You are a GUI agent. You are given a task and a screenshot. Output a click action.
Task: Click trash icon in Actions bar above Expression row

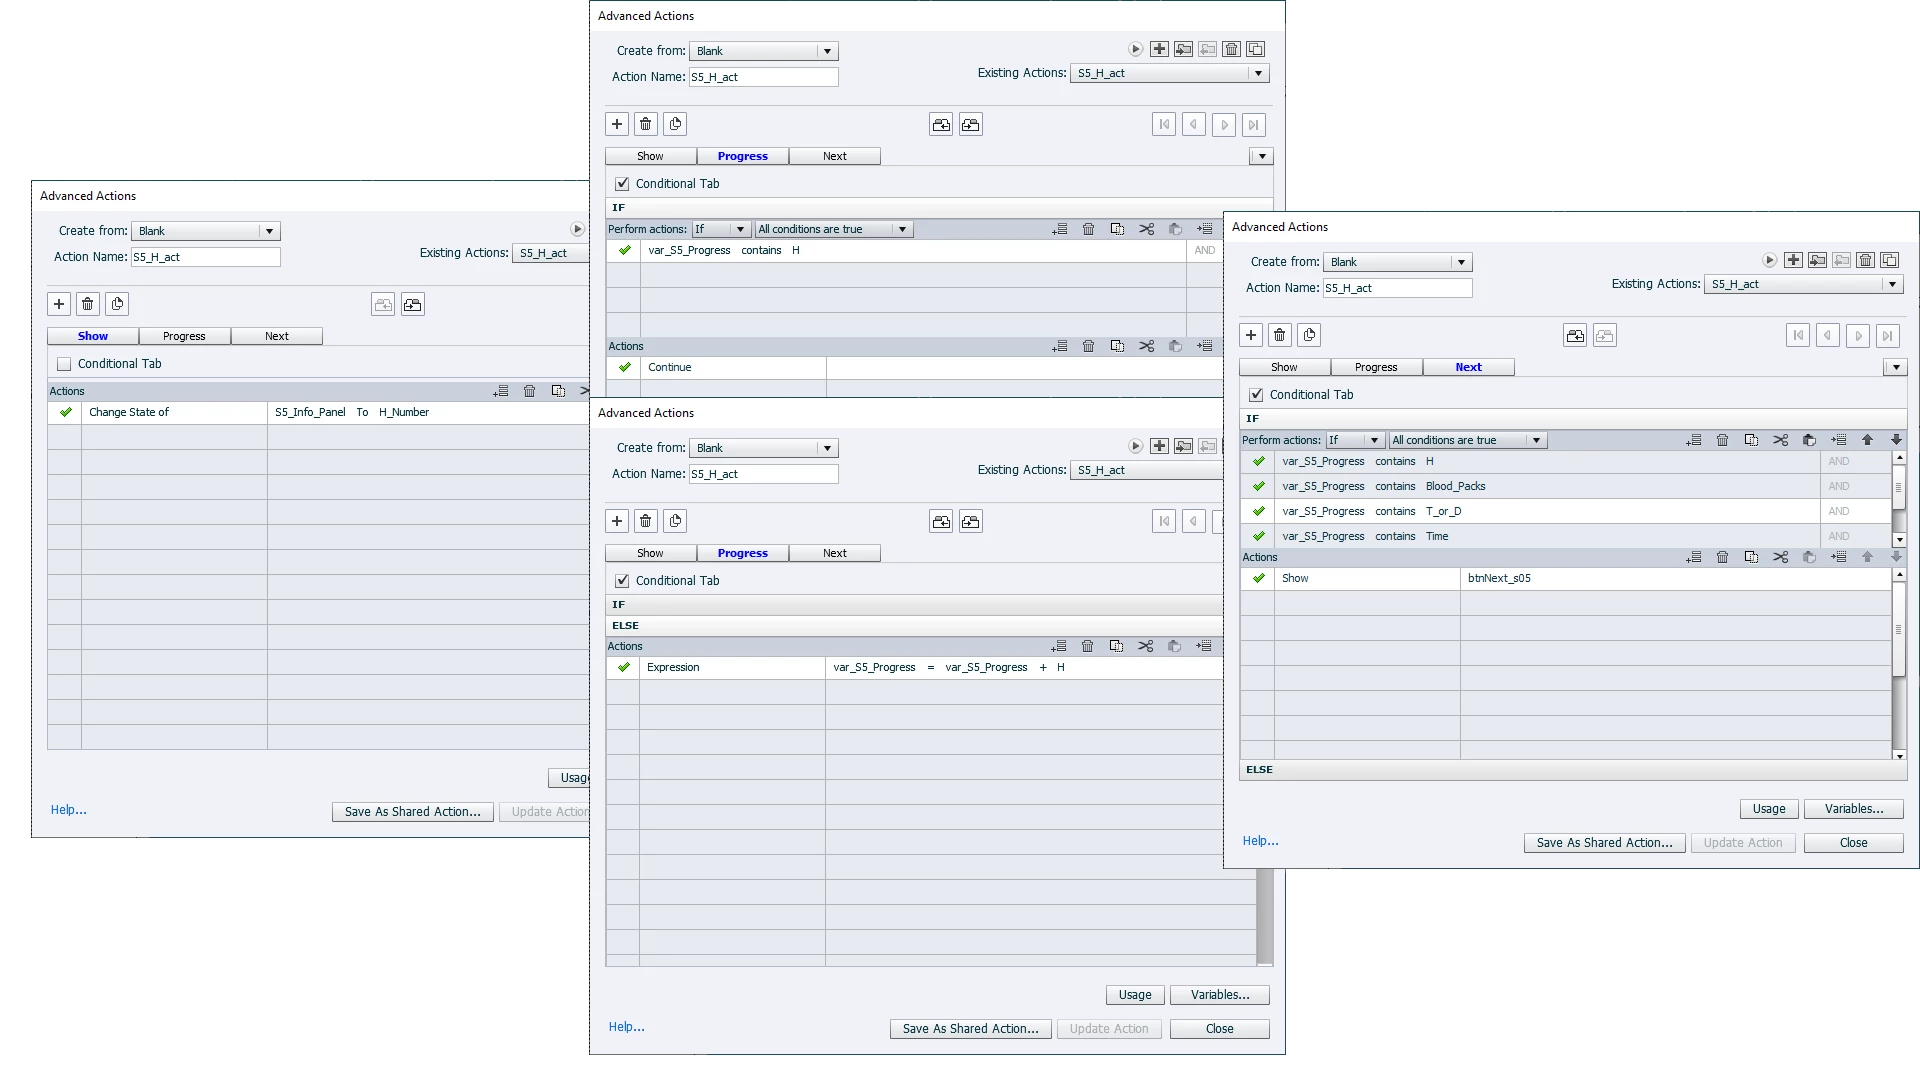click(1087, 646)
